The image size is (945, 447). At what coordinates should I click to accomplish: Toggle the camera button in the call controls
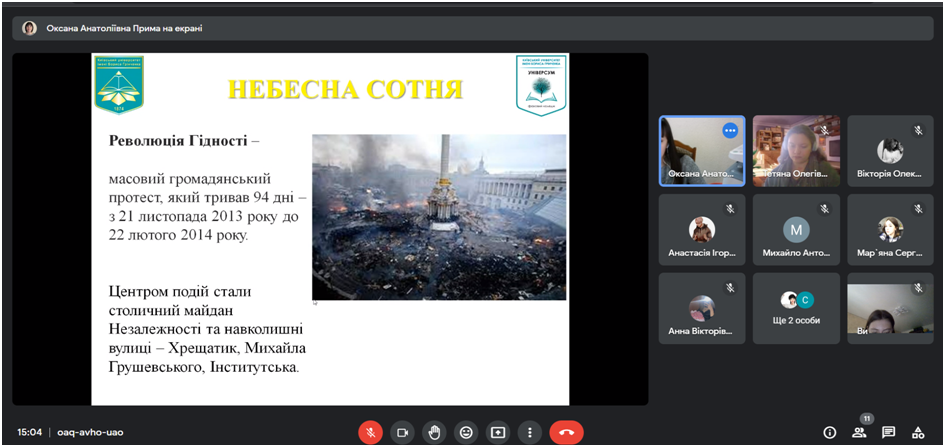pyautogui.click(x=402, y=433)
